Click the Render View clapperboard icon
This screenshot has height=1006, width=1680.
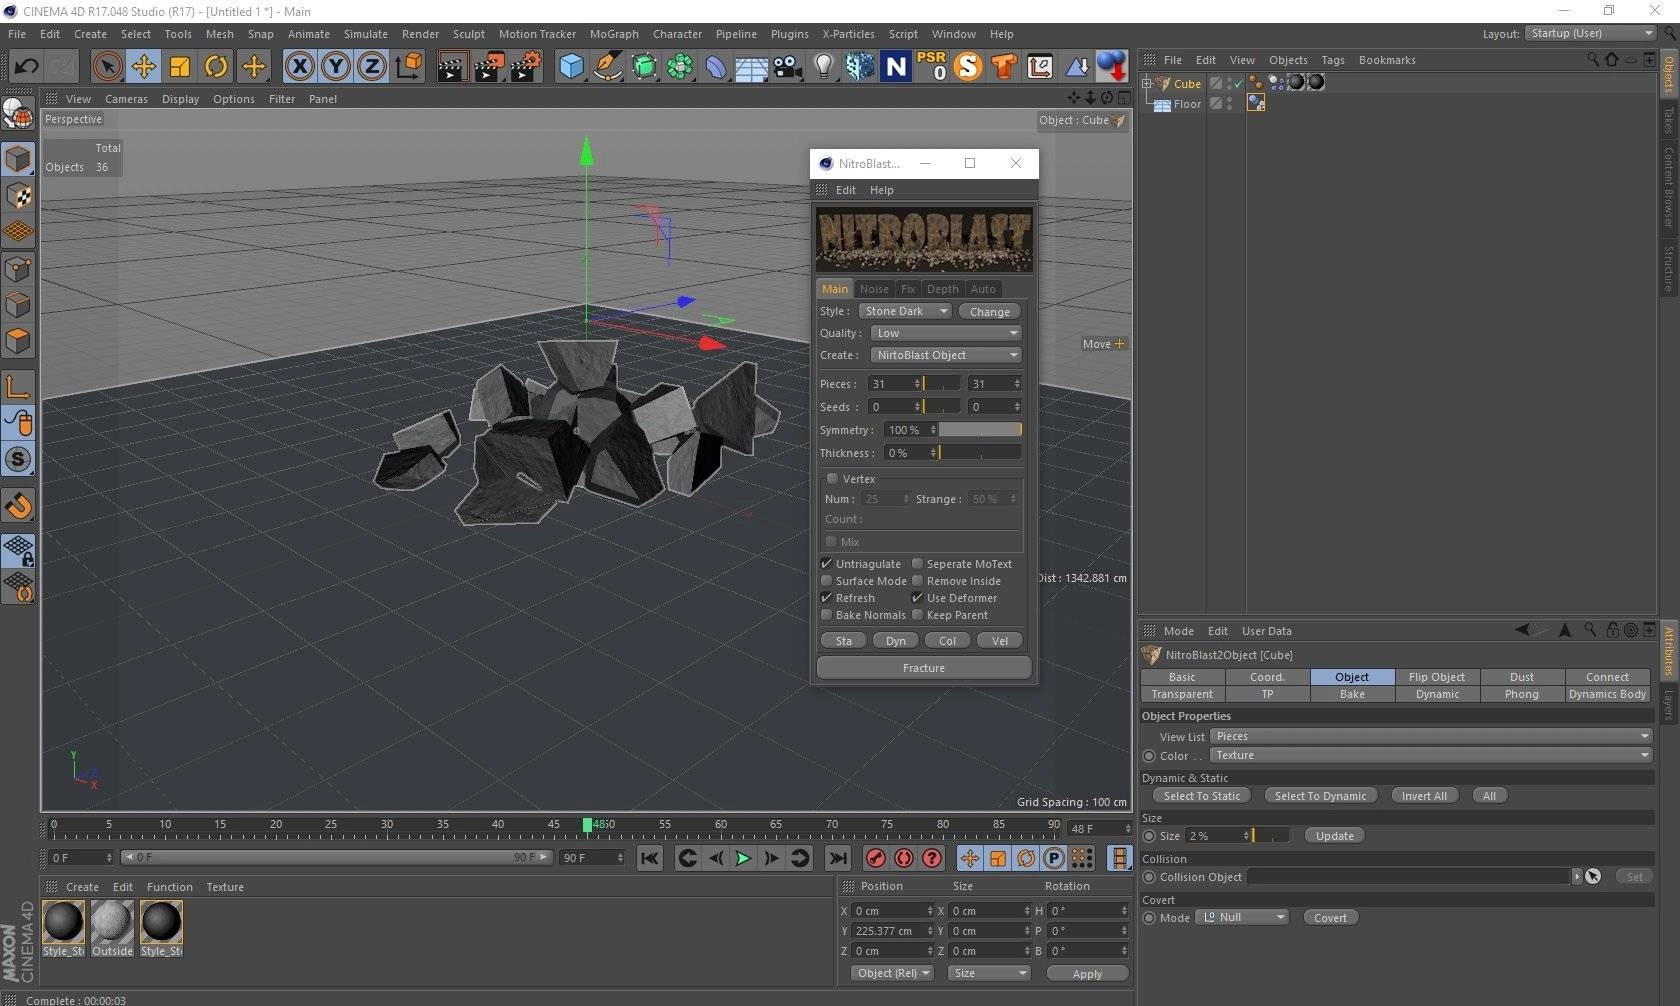click(x=452, y=67)
